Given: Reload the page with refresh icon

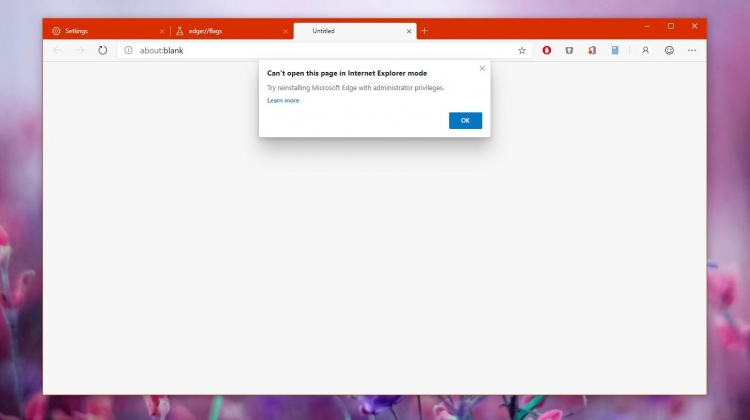Looking at the screenshot, I should click(102, 50).
